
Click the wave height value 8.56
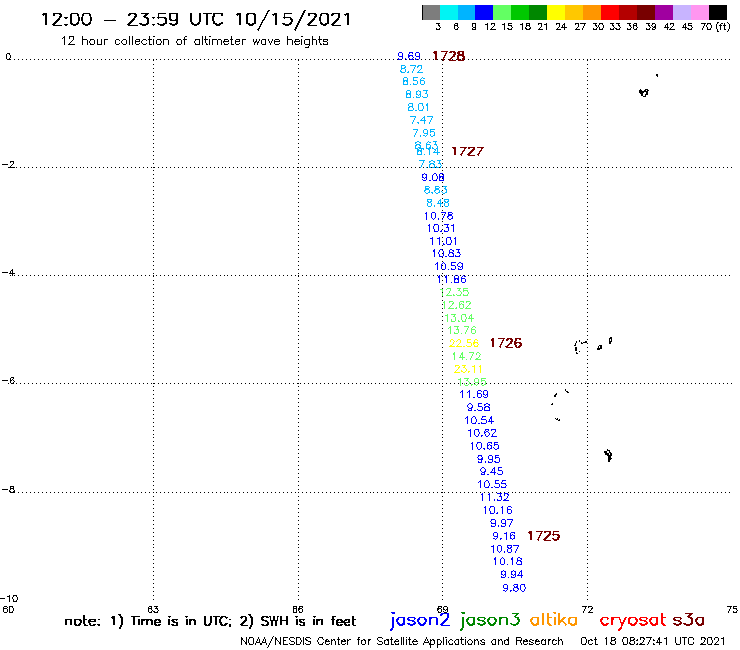coord(414,81)
